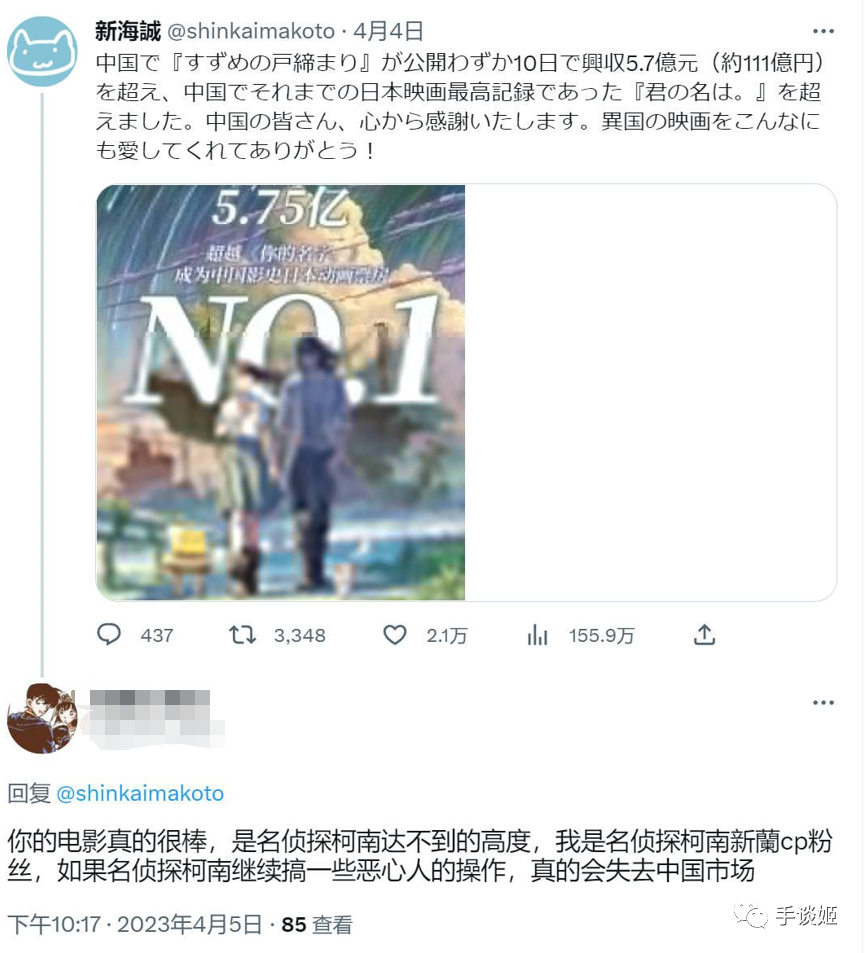This screenshot has height=953, width=865.
Task: Share the tweet via upload icon
Action: coord(704,635)
